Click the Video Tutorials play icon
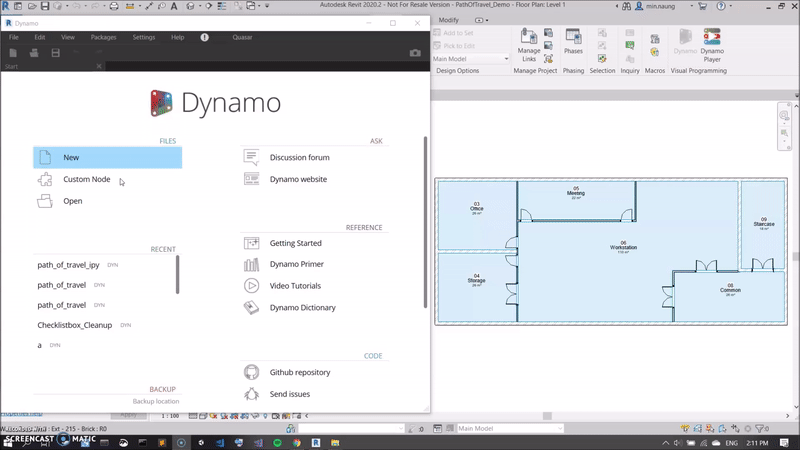800x450 pixels. [x=252, y=286]
